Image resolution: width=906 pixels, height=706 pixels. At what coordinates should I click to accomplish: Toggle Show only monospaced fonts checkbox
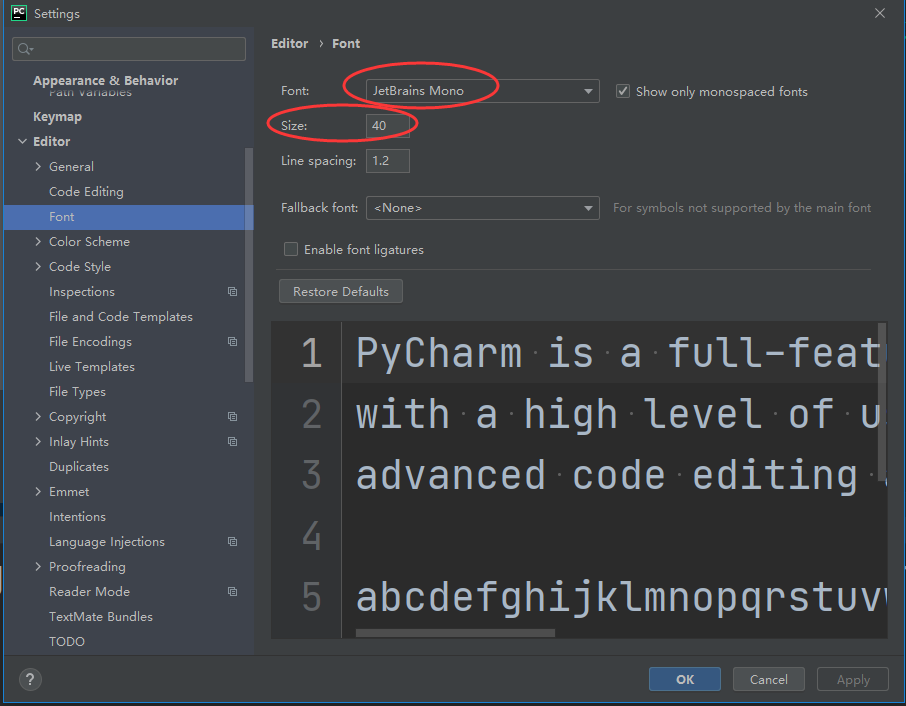pyautogui.click(x=622, y=91)
